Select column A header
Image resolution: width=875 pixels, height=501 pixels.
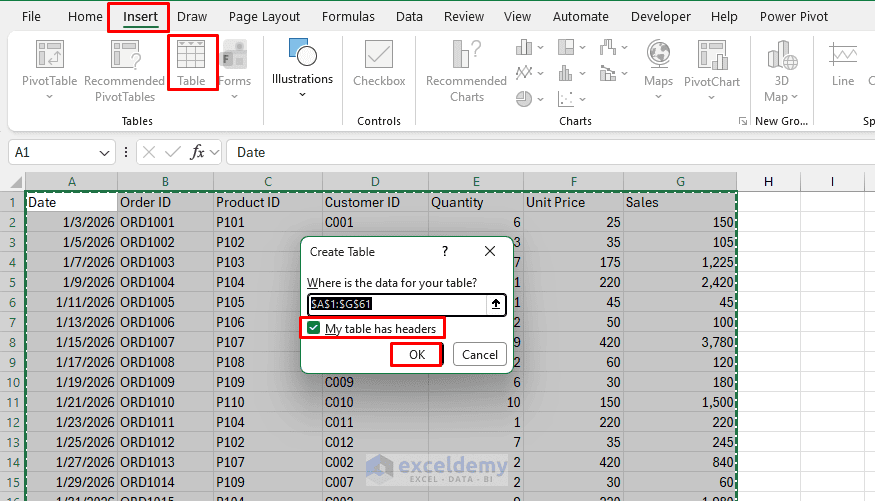[x=71, y=182]
